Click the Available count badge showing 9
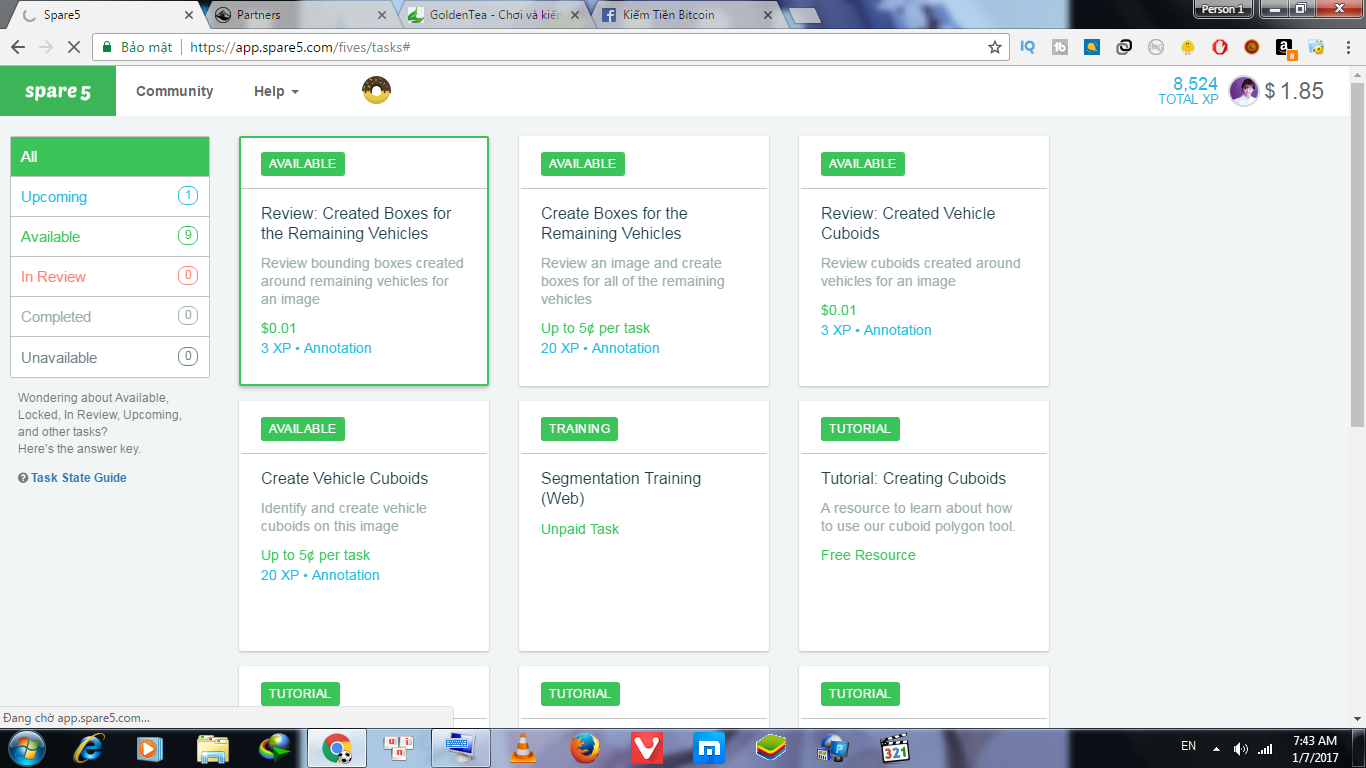Image resolution: width=1366 pixels, height=768 pixels. (188, 236)
